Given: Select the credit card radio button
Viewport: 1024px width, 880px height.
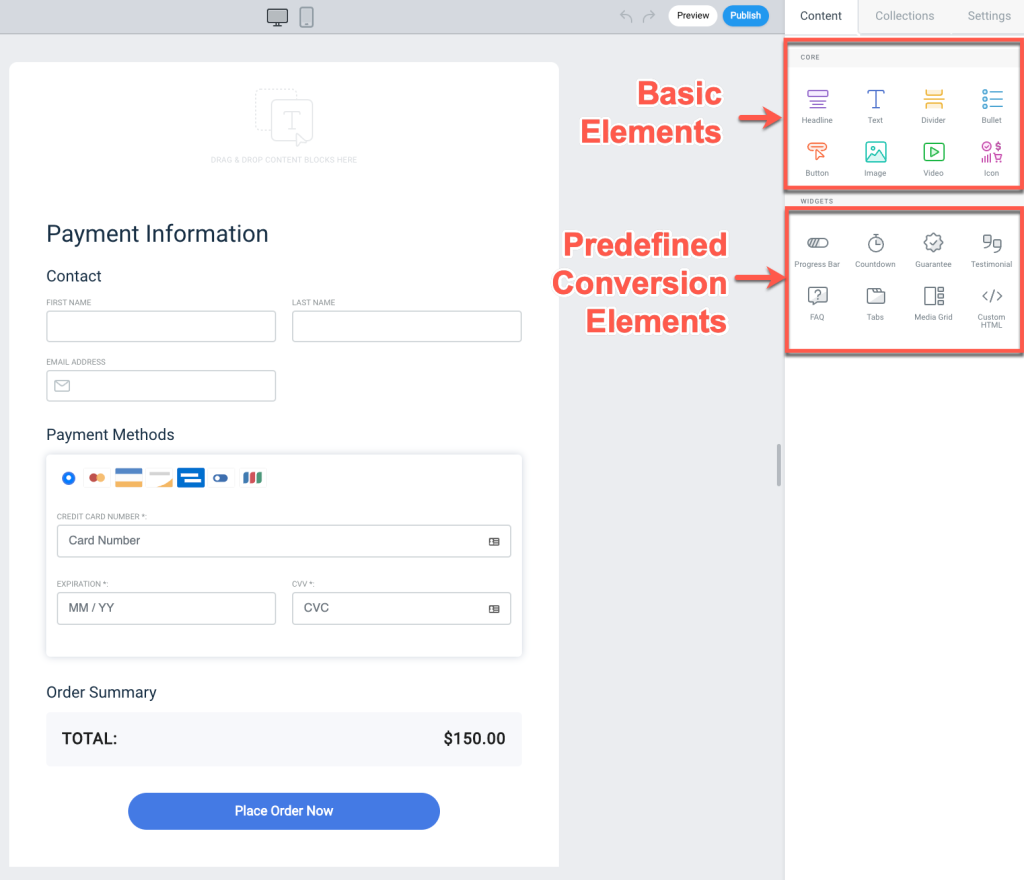Looking at the screenshot, I should pyautogui.click(x=68, y=478).
